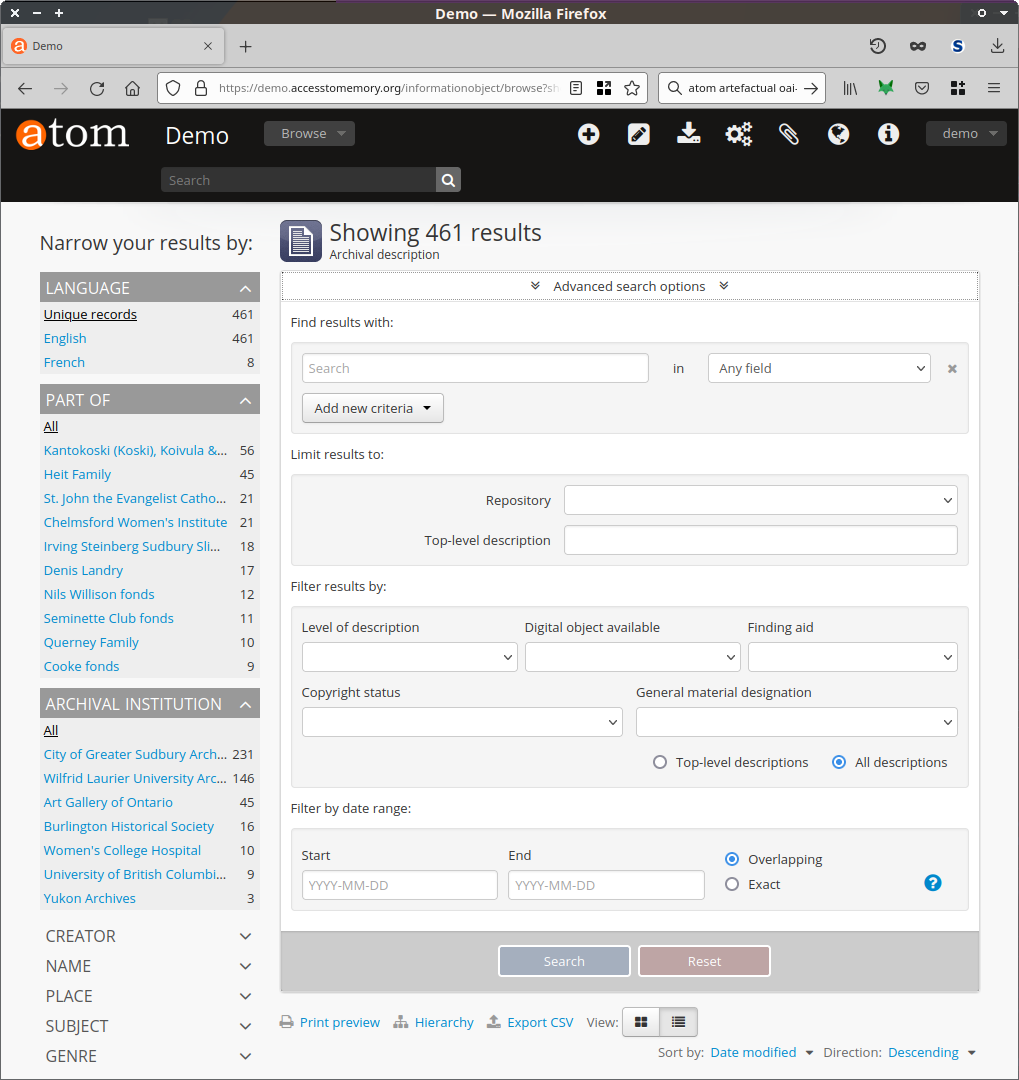Open the Import download icon menu

688,135
